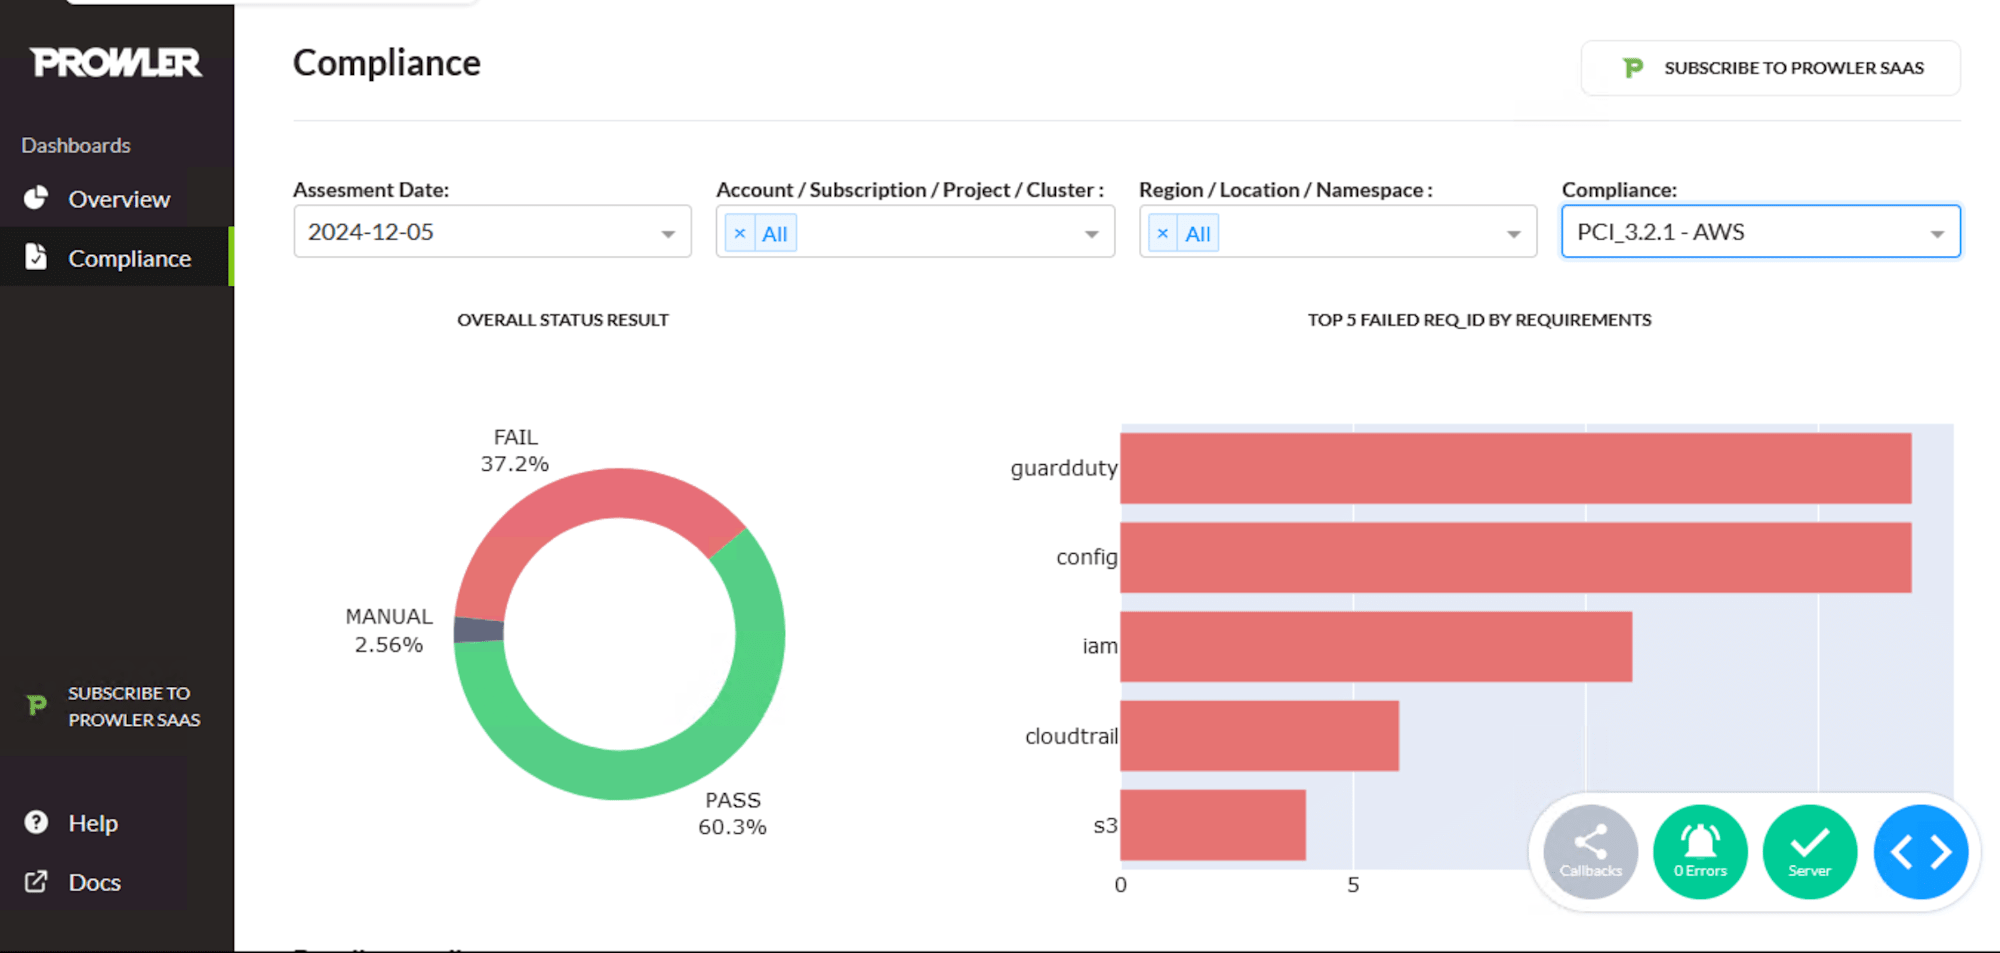This screenshot has height=953, width=2000.
Task: Click the FAIL 37.2% label
Action: point(515,451)
